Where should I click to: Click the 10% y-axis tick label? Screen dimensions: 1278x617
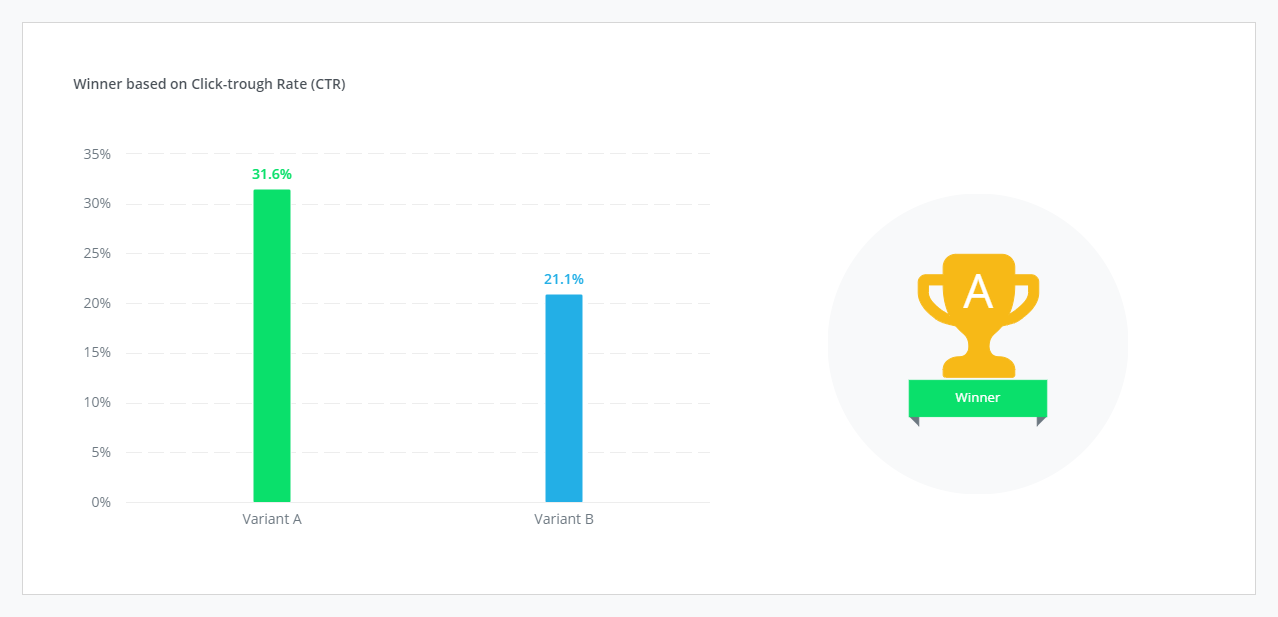tap(97, 402)
